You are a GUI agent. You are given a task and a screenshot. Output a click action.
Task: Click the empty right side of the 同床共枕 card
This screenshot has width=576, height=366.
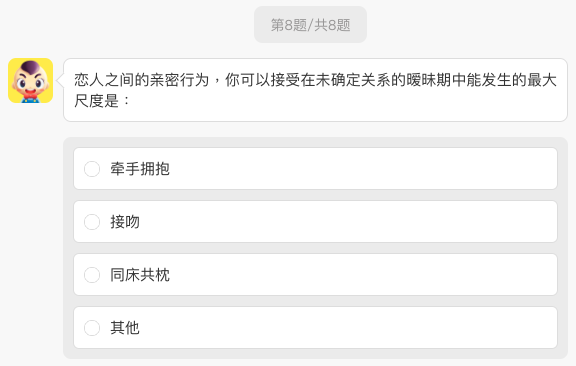(x=441, y=275)
